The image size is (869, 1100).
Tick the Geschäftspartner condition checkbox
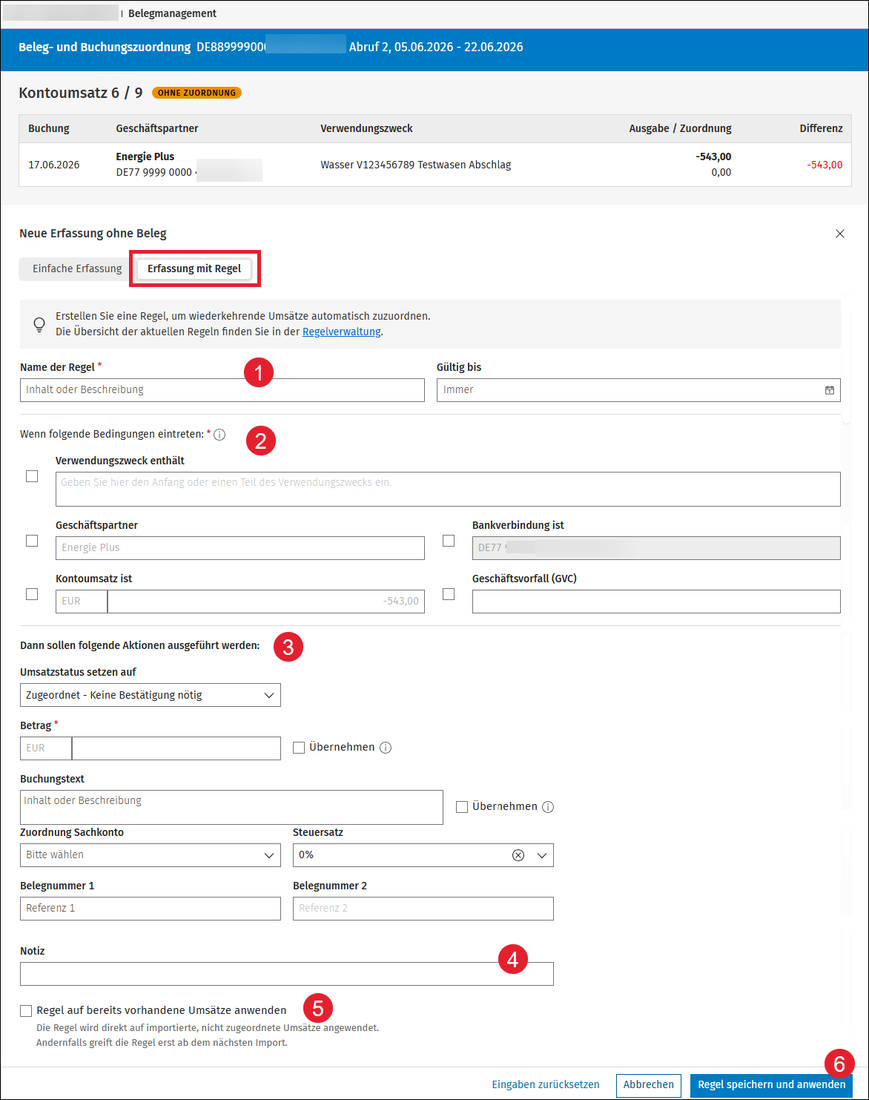click(x=32, y=541)
